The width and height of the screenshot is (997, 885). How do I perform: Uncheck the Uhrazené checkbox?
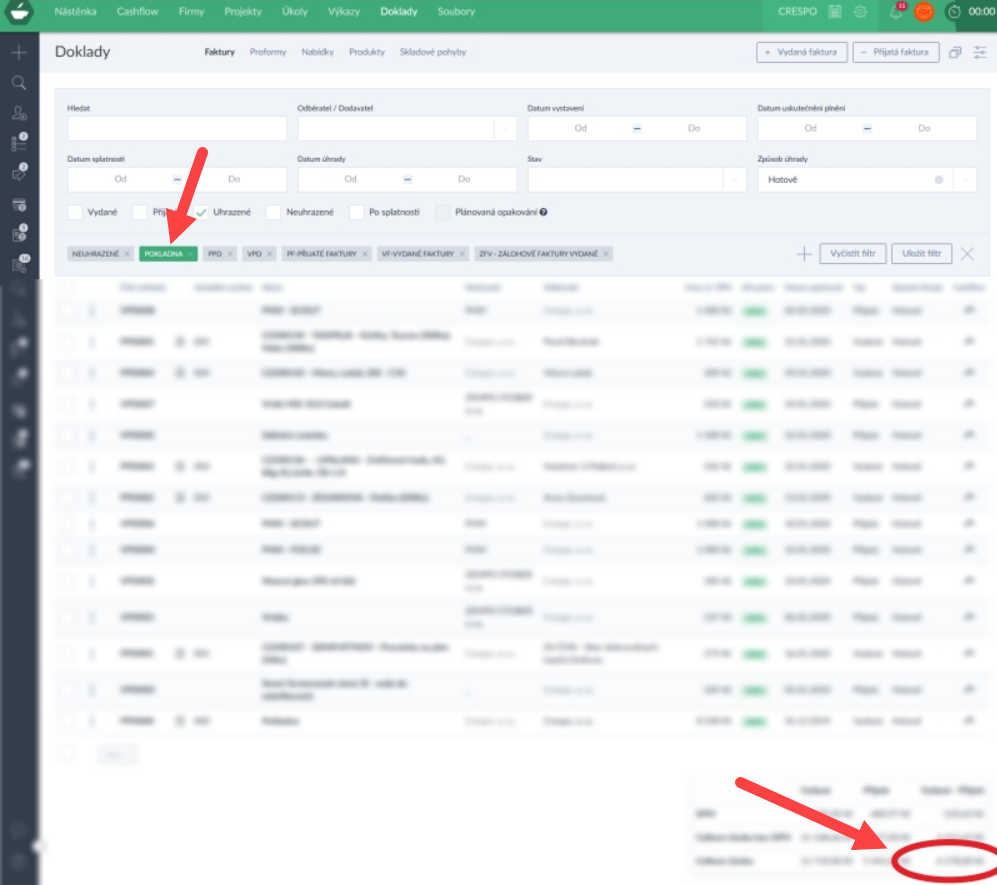pos(201,212)
